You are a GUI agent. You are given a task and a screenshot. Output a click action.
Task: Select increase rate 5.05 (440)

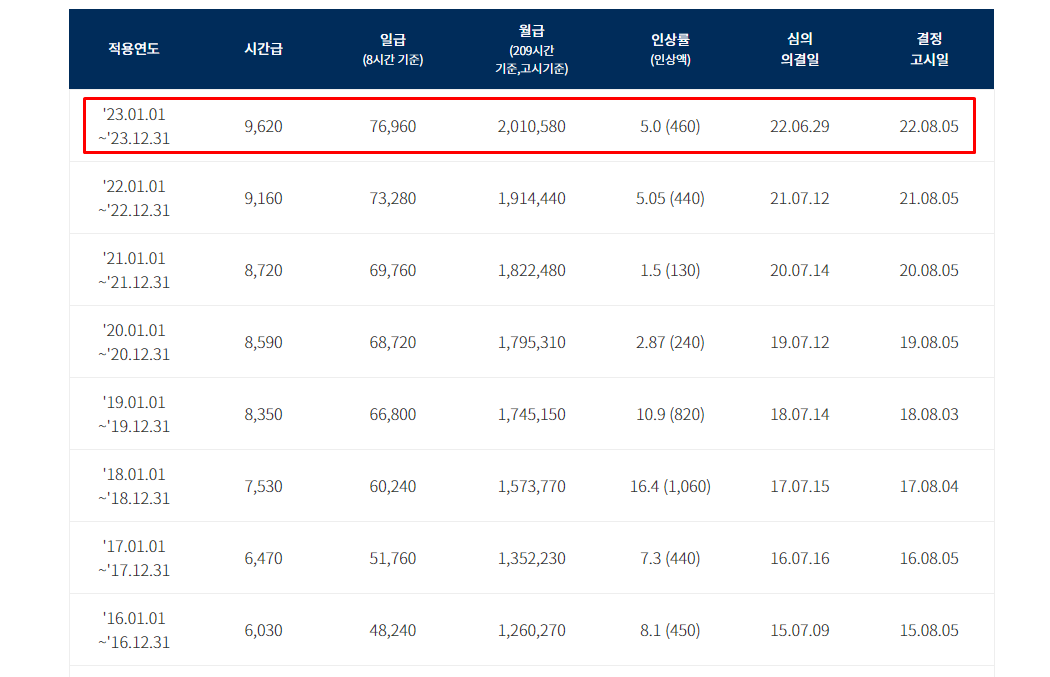coord(670,198)
